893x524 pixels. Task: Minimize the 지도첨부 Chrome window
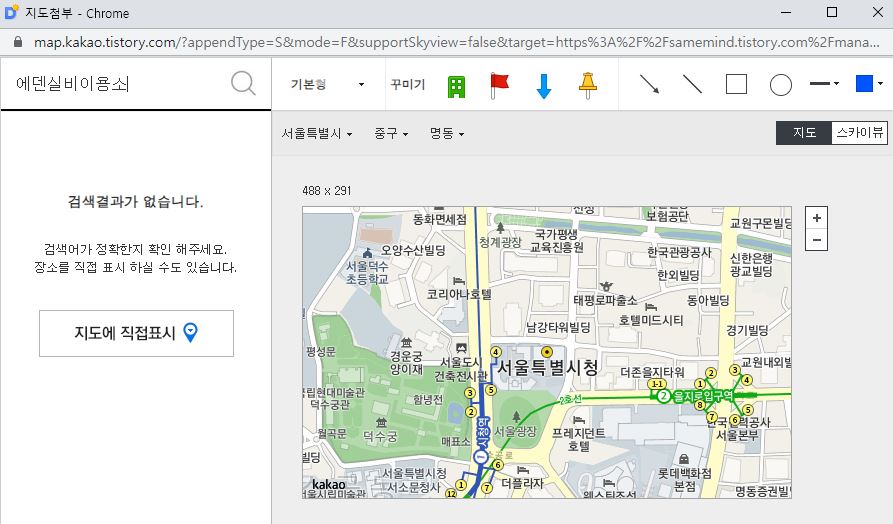pos(786,13)
